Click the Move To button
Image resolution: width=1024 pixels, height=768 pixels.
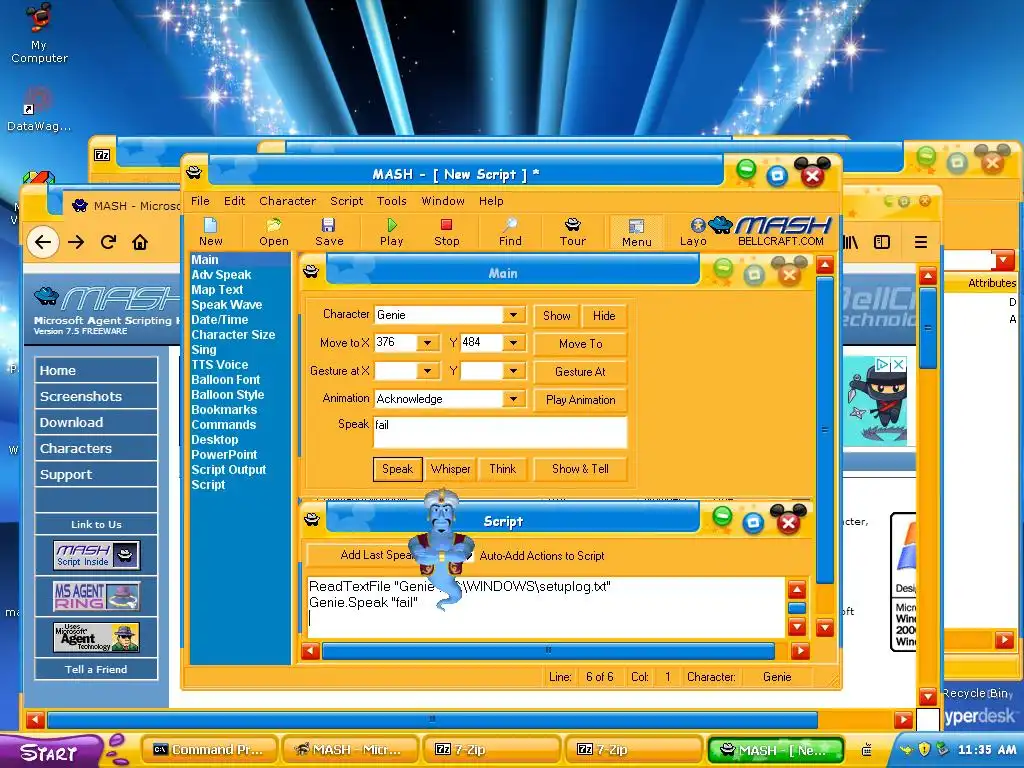click(581, 344)
